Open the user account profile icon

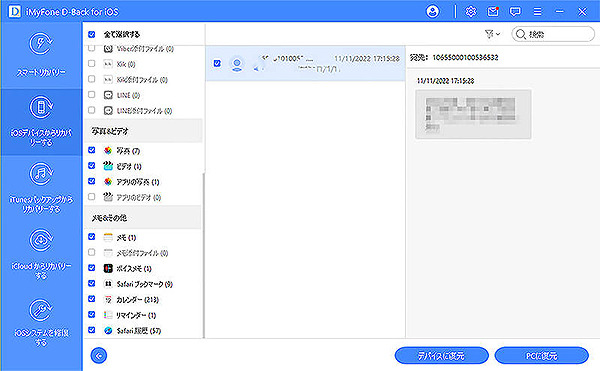[432, 11]
